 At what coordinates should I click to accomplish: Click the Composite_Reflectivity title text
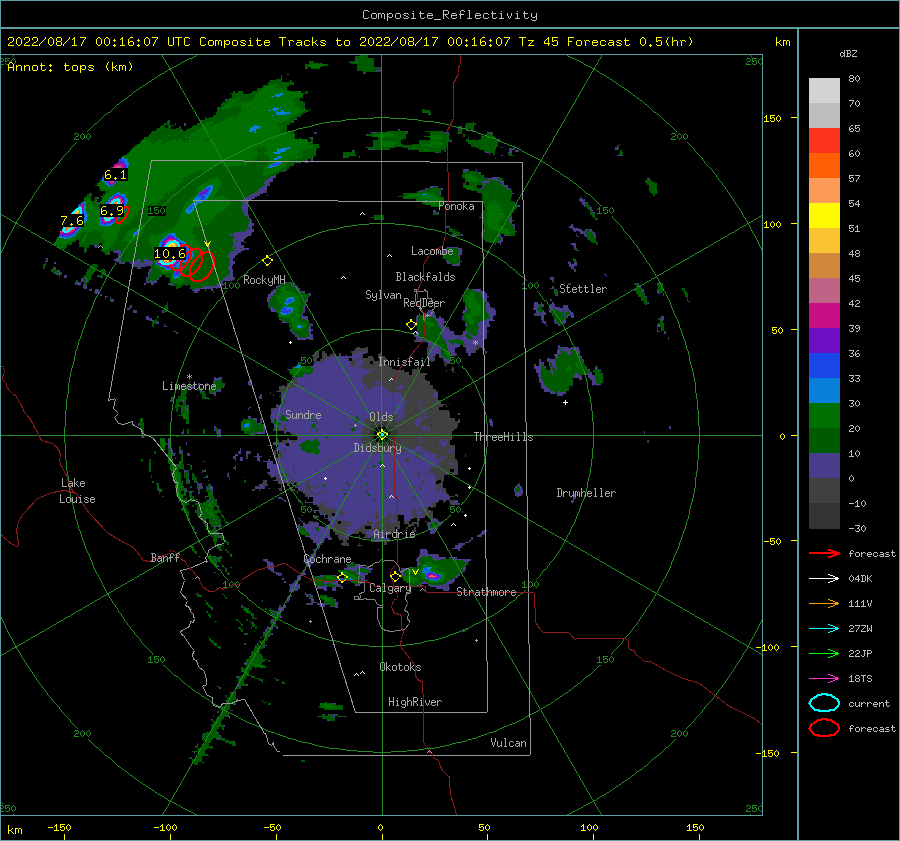450,15
